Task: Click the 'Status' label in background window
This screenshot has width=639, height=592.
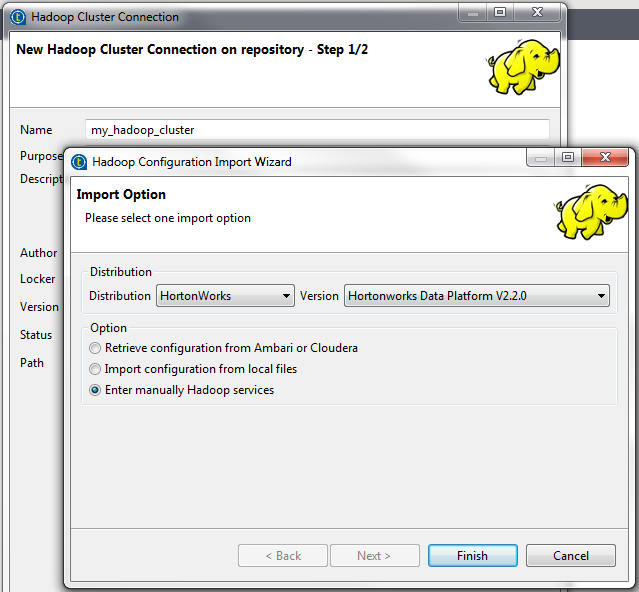Action: pyautogui.click(x=36, y=335)
